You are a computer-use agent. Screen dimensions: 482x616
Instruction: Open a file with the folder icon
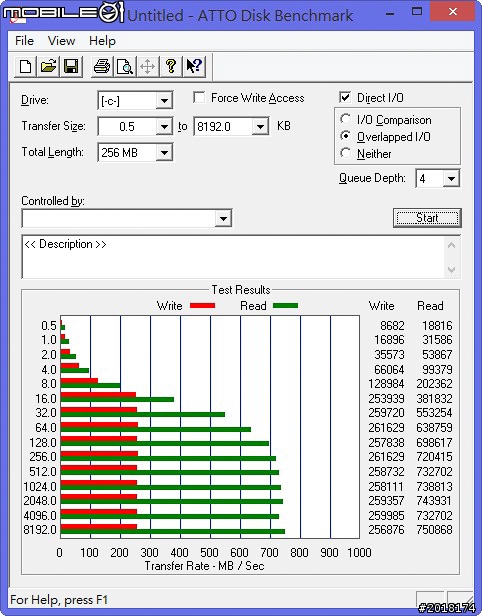(x=48, y=66)
